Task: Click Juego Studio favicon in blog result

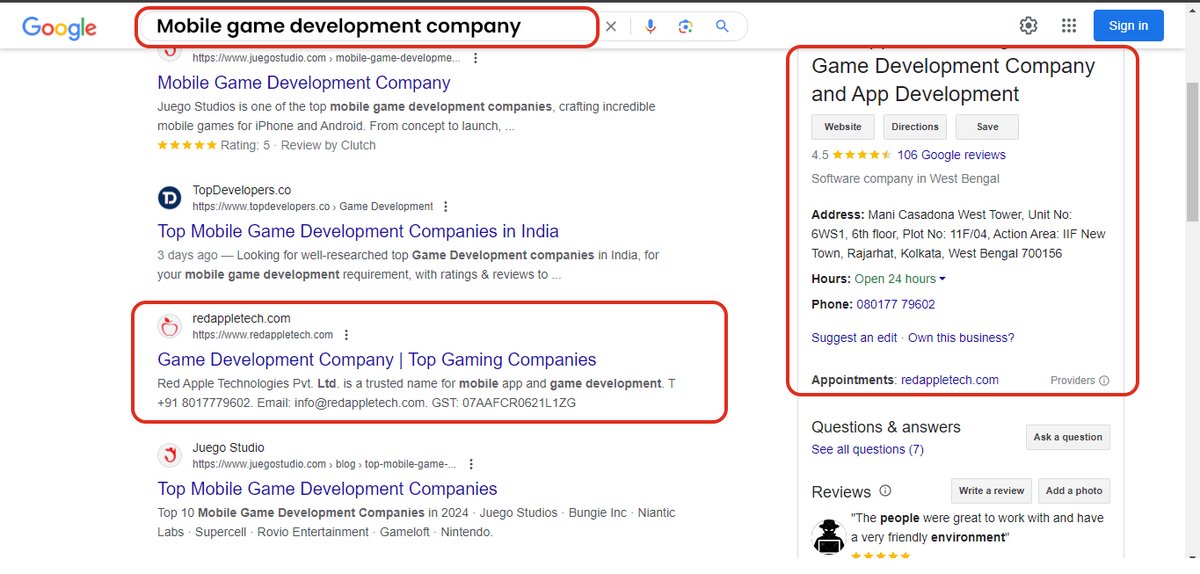Action: point(170,455)
